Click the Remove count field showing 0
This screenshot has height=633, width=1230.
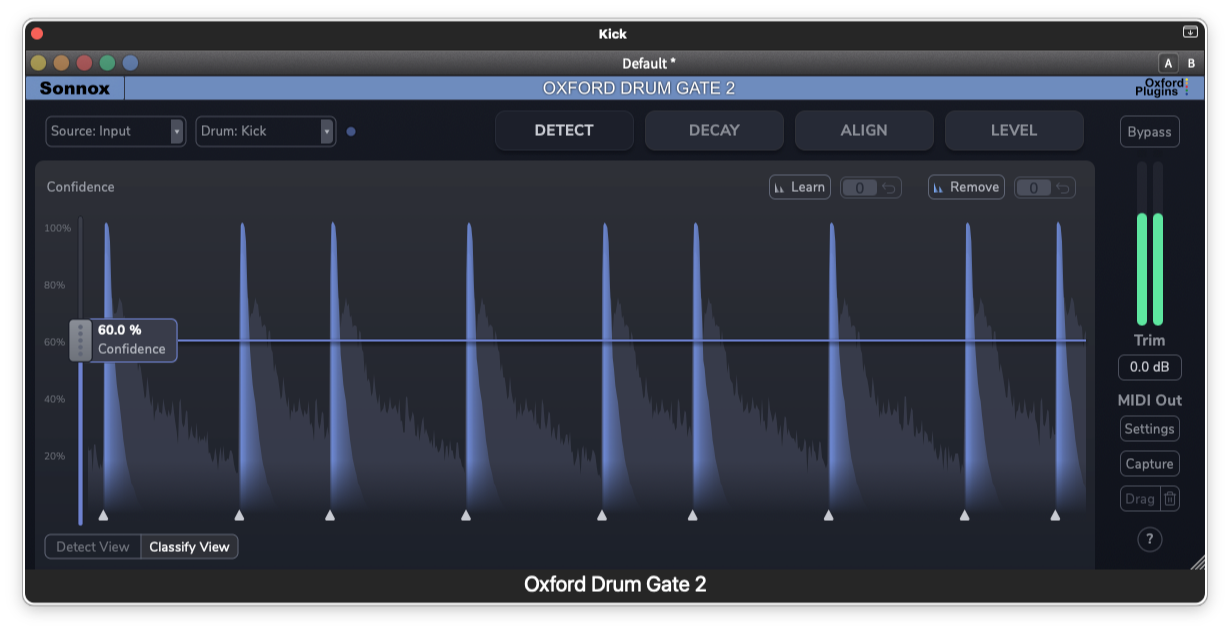point(1033,188)
